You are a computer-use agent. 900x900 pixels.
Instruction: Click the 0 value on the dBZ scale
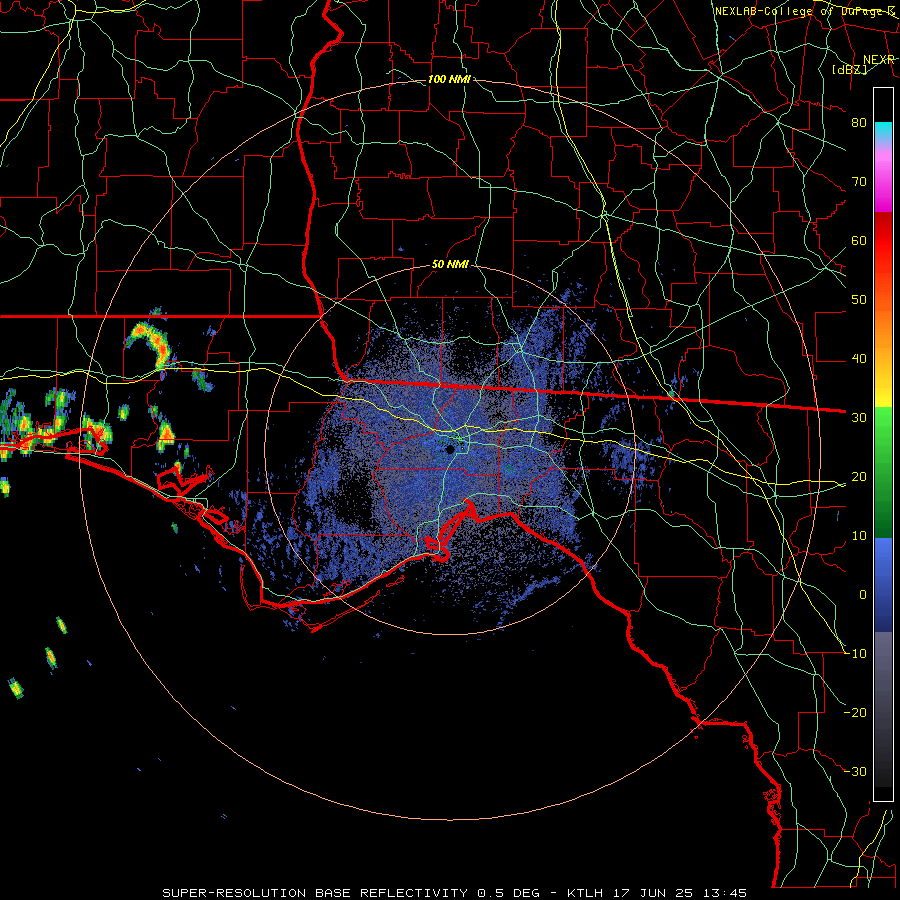863,595
